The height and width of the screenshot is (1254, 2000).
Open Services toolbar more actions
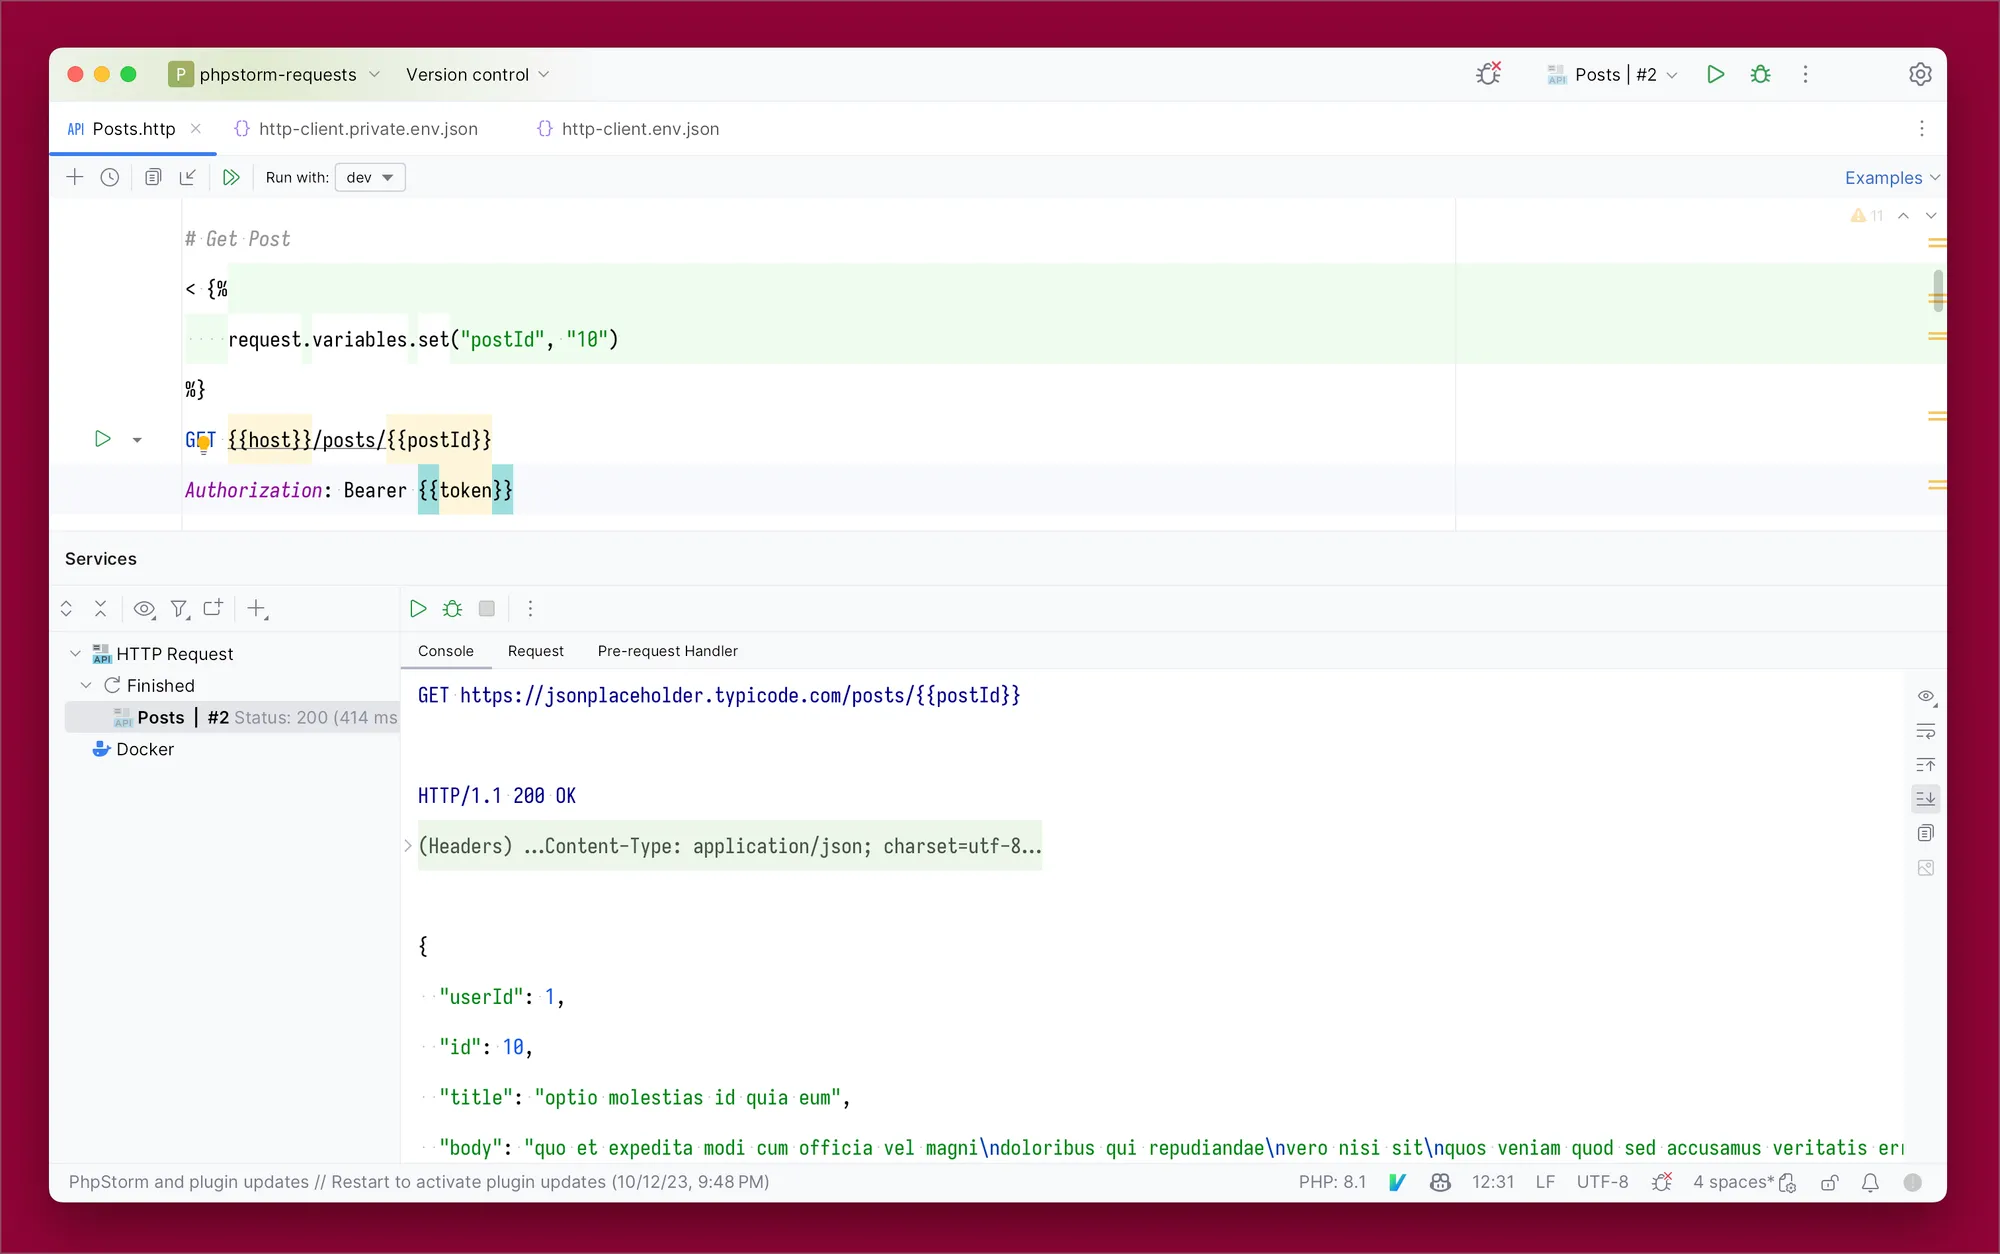coord(530,608)
